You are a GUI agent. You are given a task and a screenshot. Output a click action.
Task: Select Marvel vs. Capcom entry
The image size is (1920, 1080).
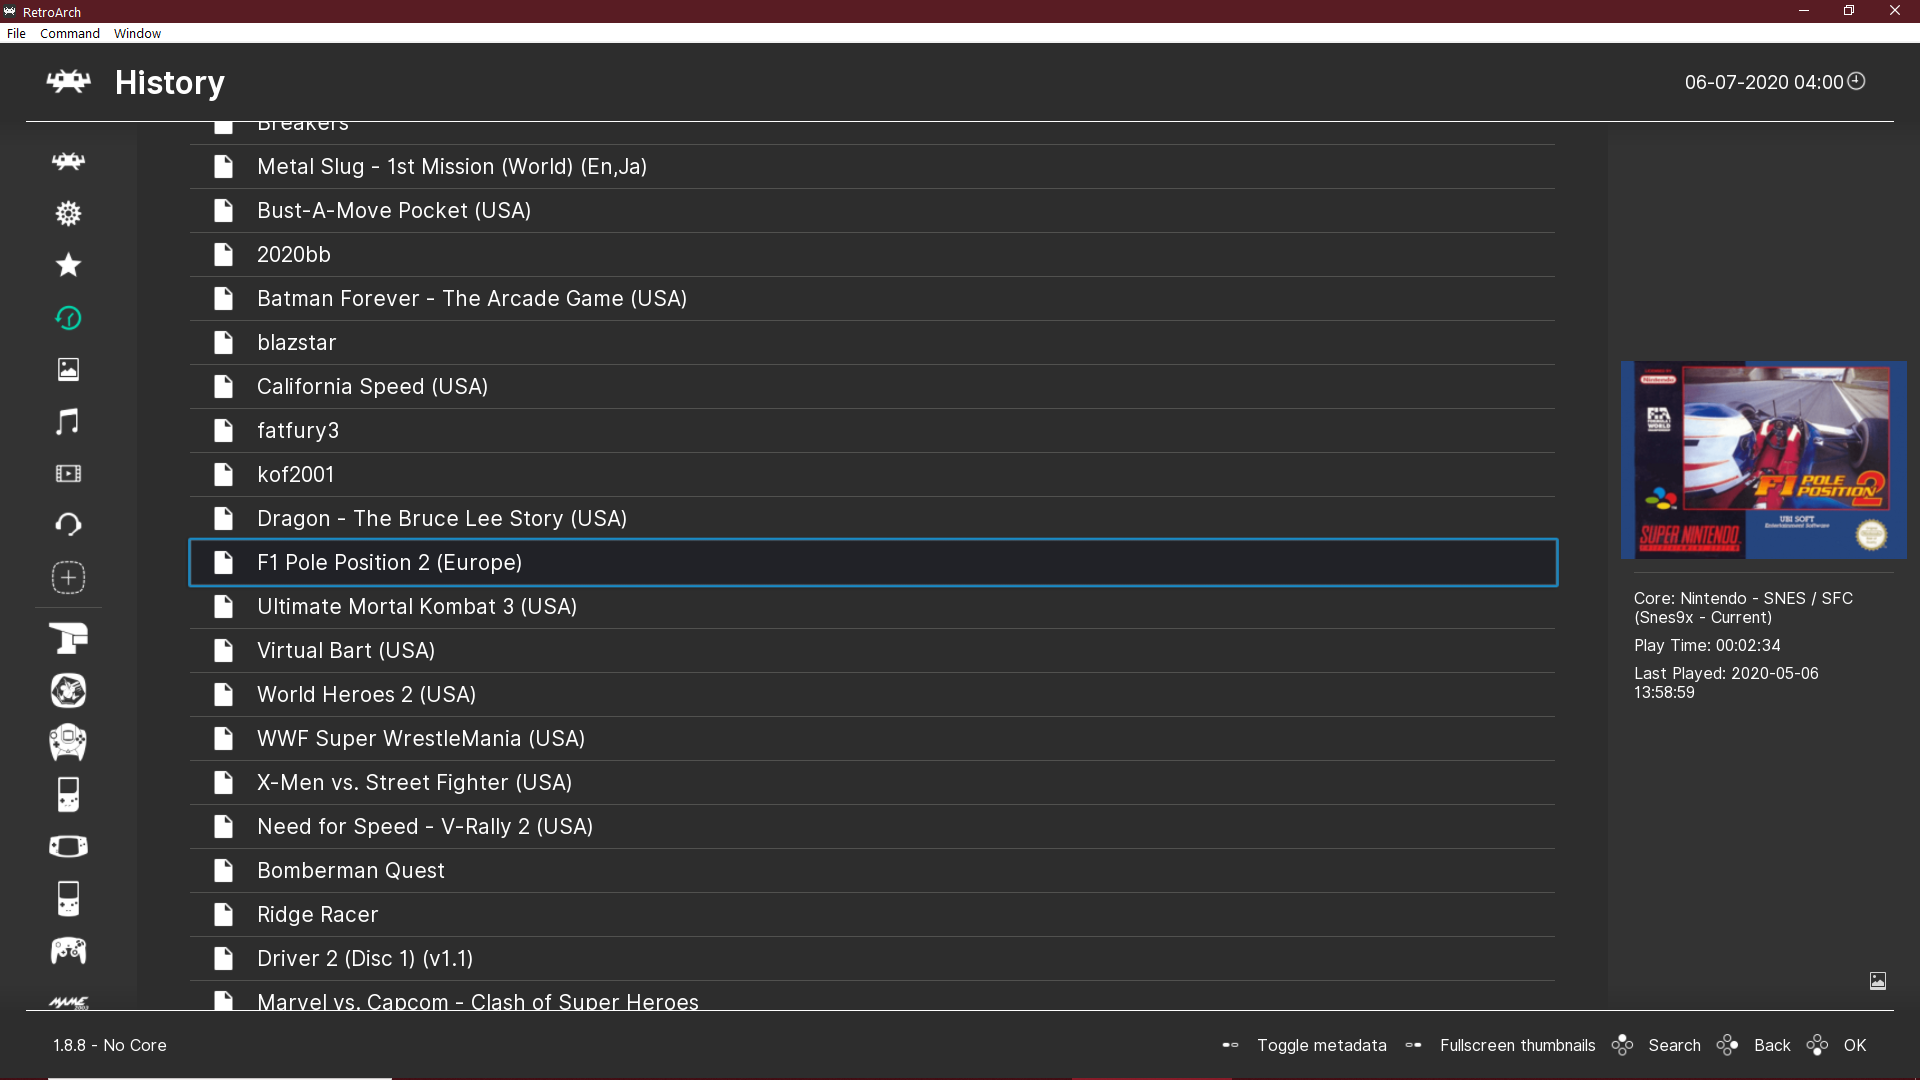(x=872, y=996)
